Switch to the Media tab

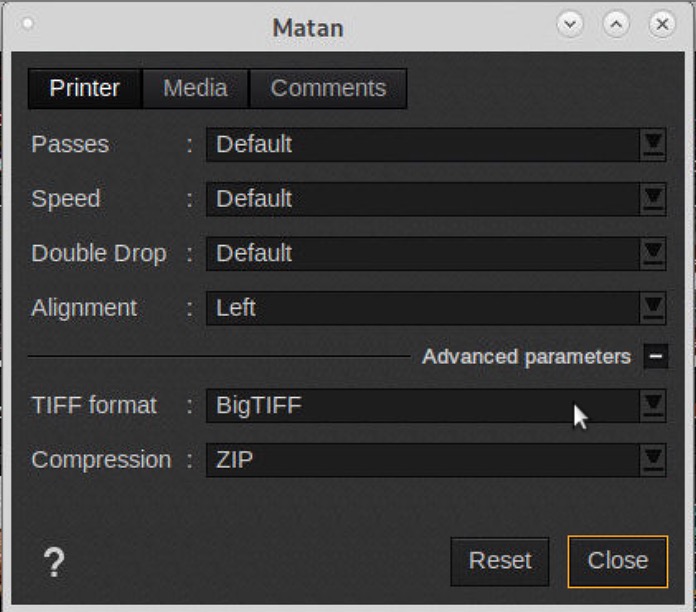[x=195, y=88]
